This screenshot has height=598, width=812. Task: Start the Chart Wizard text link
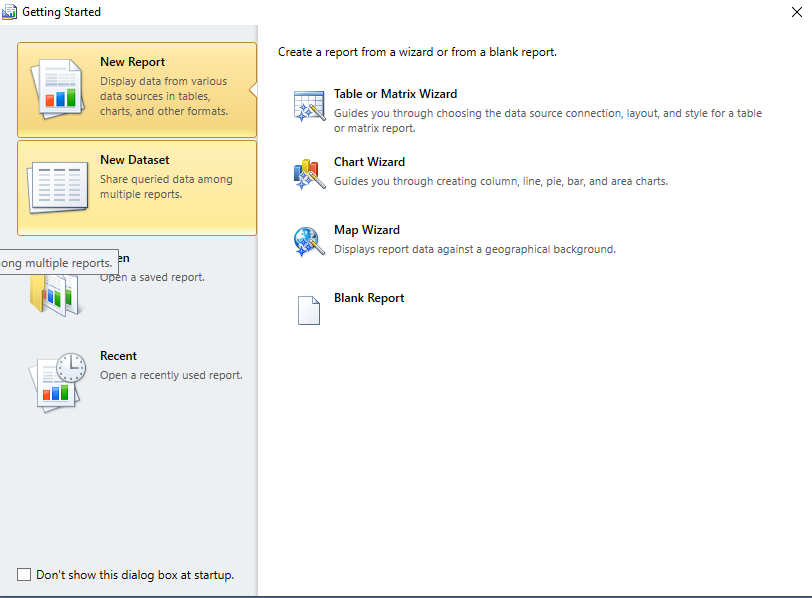(x=369, y=162)
